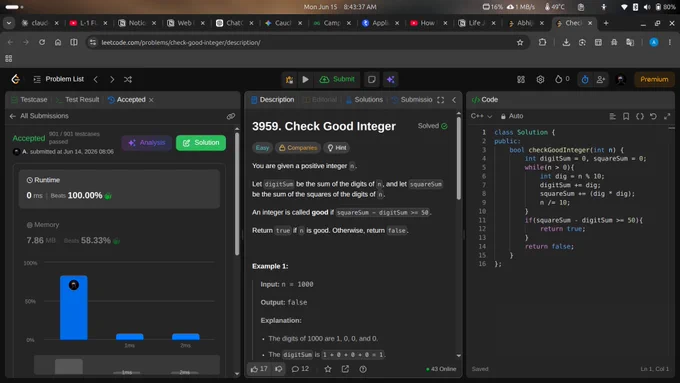Format code with the align icon
Screen dimensions: 680x383
[612, 116]
